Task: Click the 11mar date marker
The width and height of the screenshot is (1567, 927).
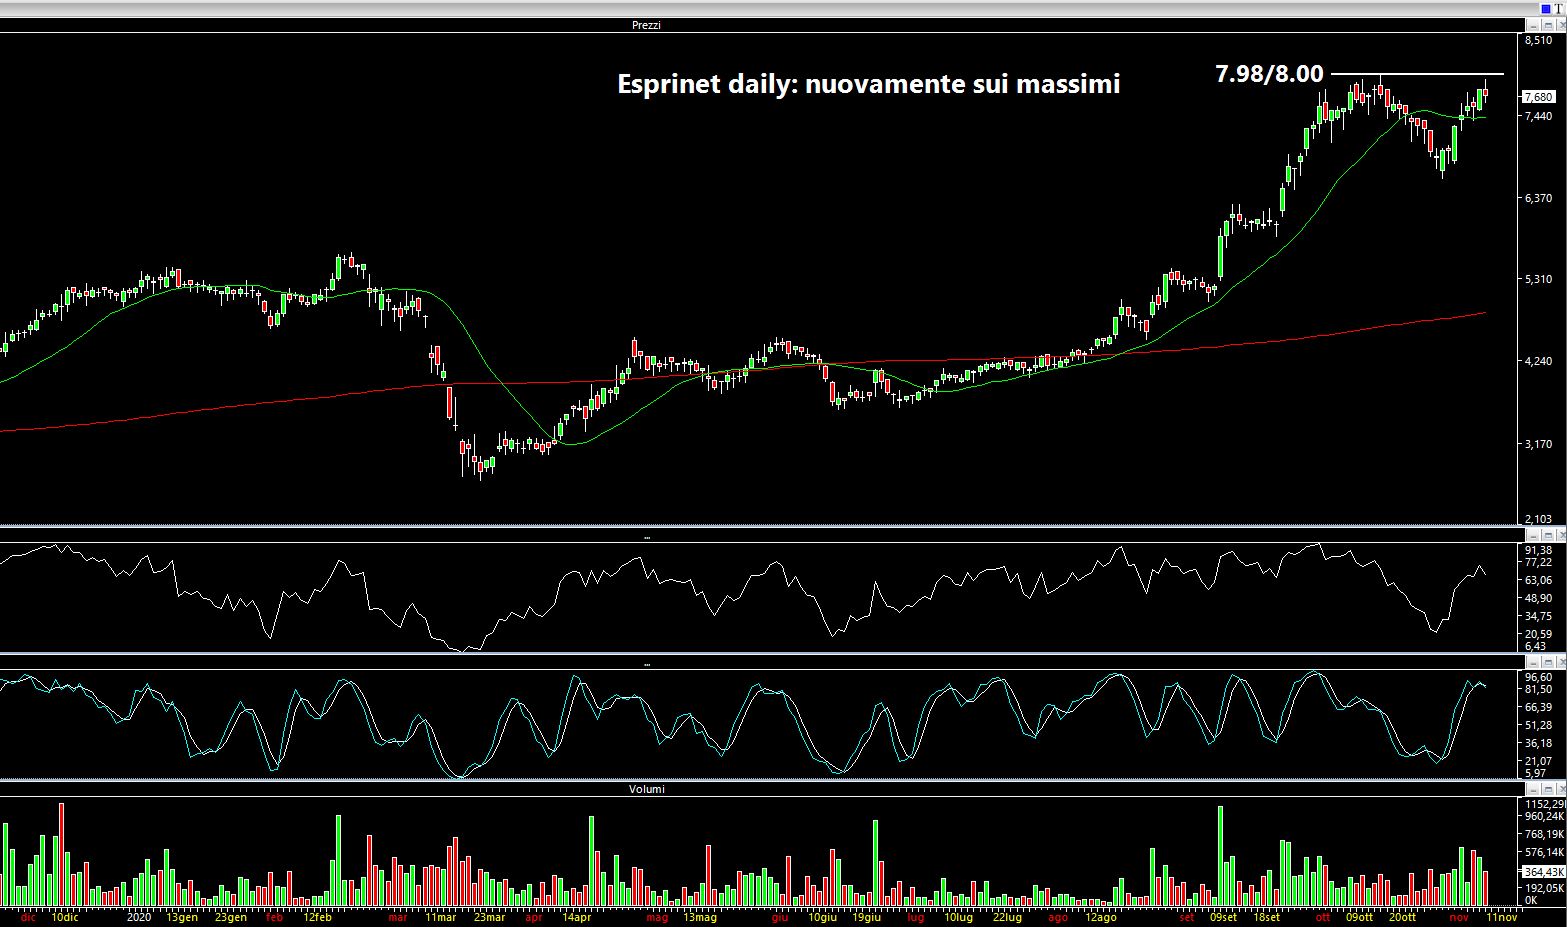Action: [x=440, y=916]
